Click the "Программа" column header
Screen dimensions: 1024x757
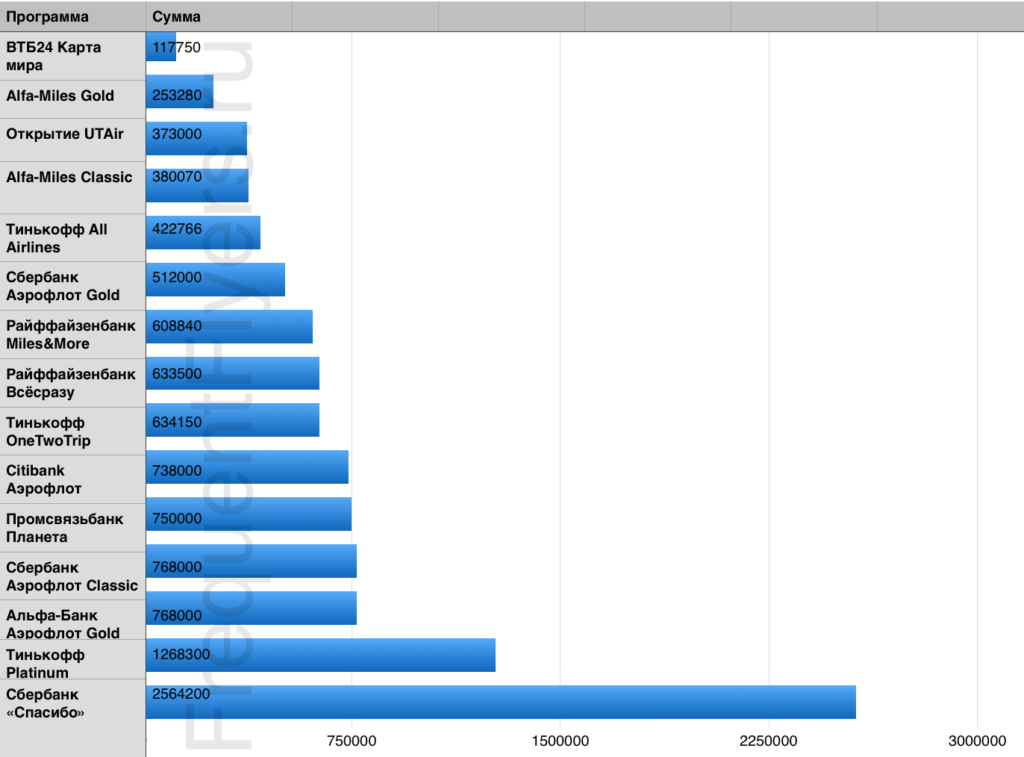click(x=47, y=17)
